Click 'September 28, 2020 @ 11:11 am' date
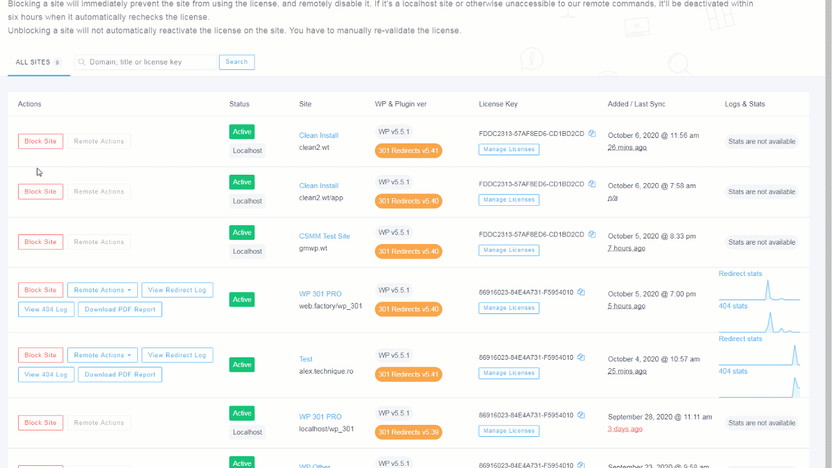The image size is (832, 468). coord(660,417)
